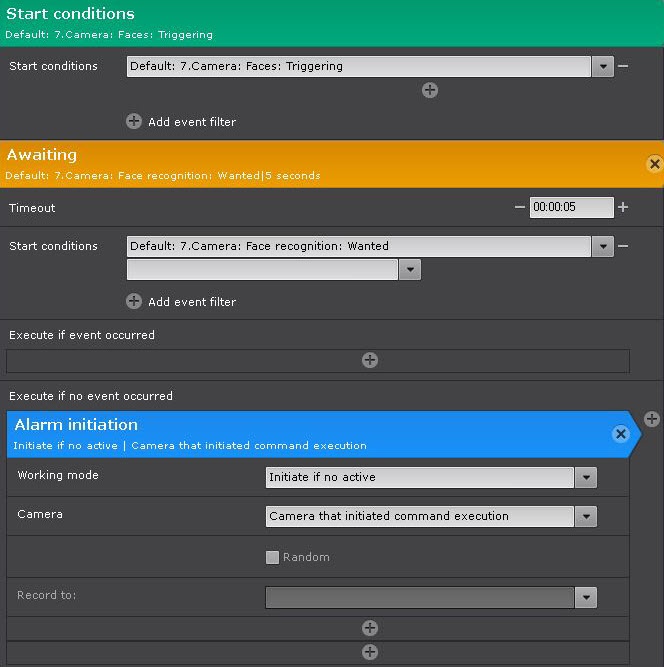
Task: Add action under Execute if event occurred
Action: click(370, 360)
